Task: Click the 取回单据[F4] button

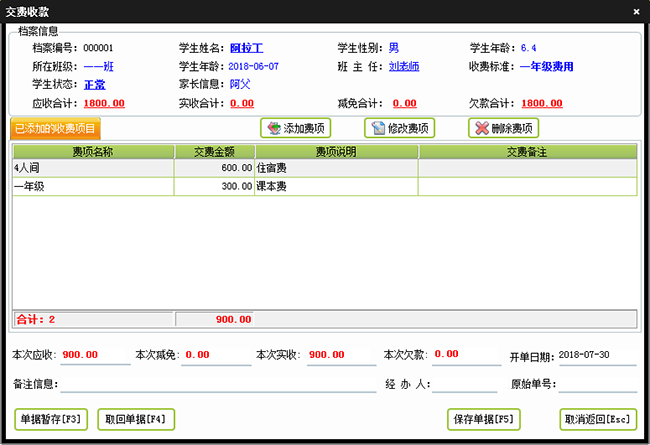Action: (137, 419)
